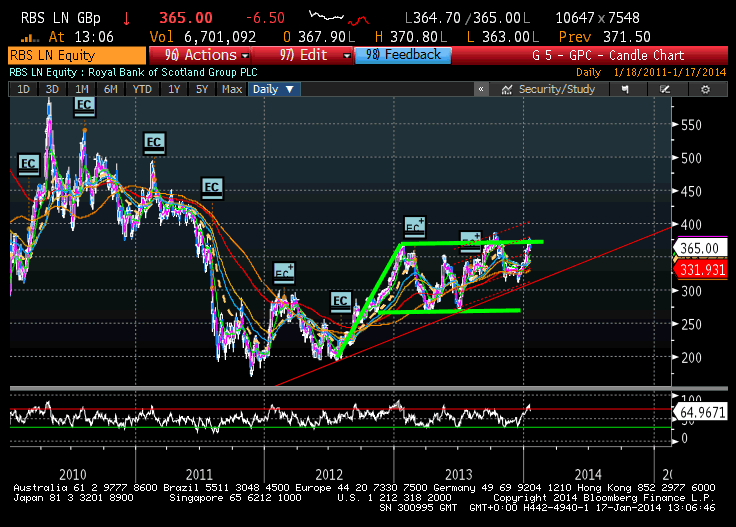Click the L 363.00L low value
The width and height of the screenshot is (736, 527).
503,37
